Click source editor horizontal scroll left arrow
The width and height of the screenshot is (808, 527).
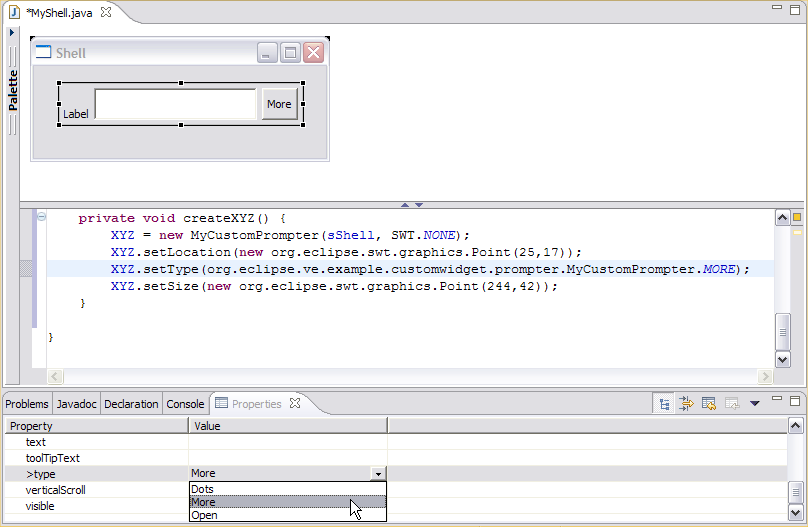[x=55, y=377]
